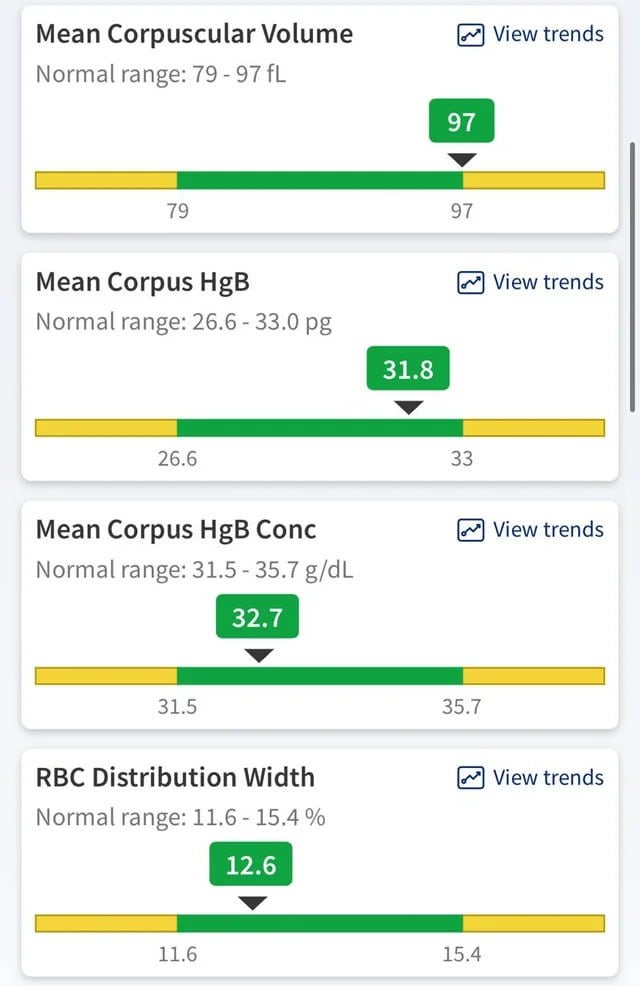The width and height of the screenshot is (640, 986).
Task: Select the Mean Corpuscular Volume title
Action: click(x=194, y=34)
